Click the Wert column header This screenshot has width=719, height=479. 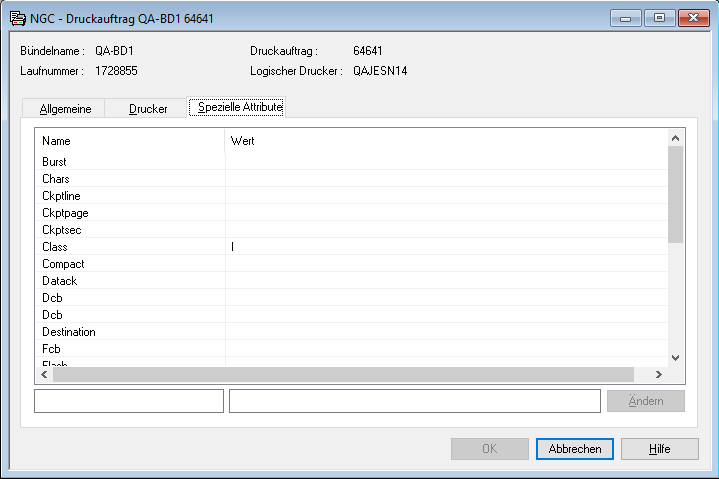coord(445,141)
